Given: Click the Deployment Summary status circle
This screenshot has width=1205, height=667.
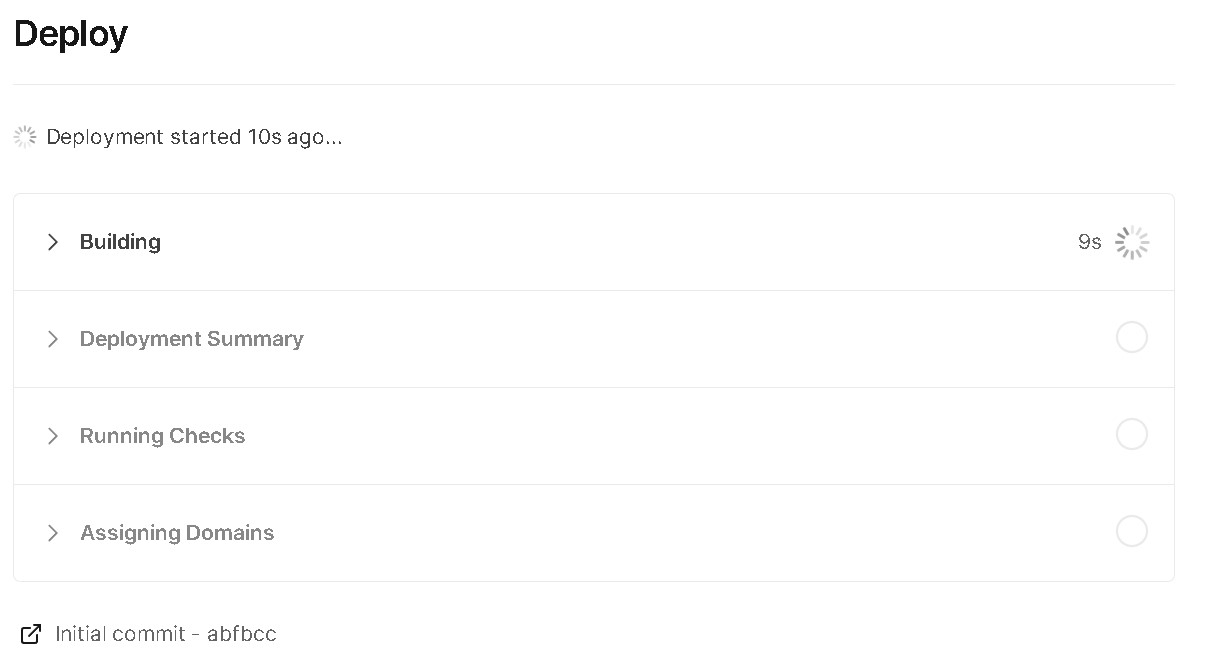Looking at the screenshot, I should pyautogui.click(x=1131, y=338).
